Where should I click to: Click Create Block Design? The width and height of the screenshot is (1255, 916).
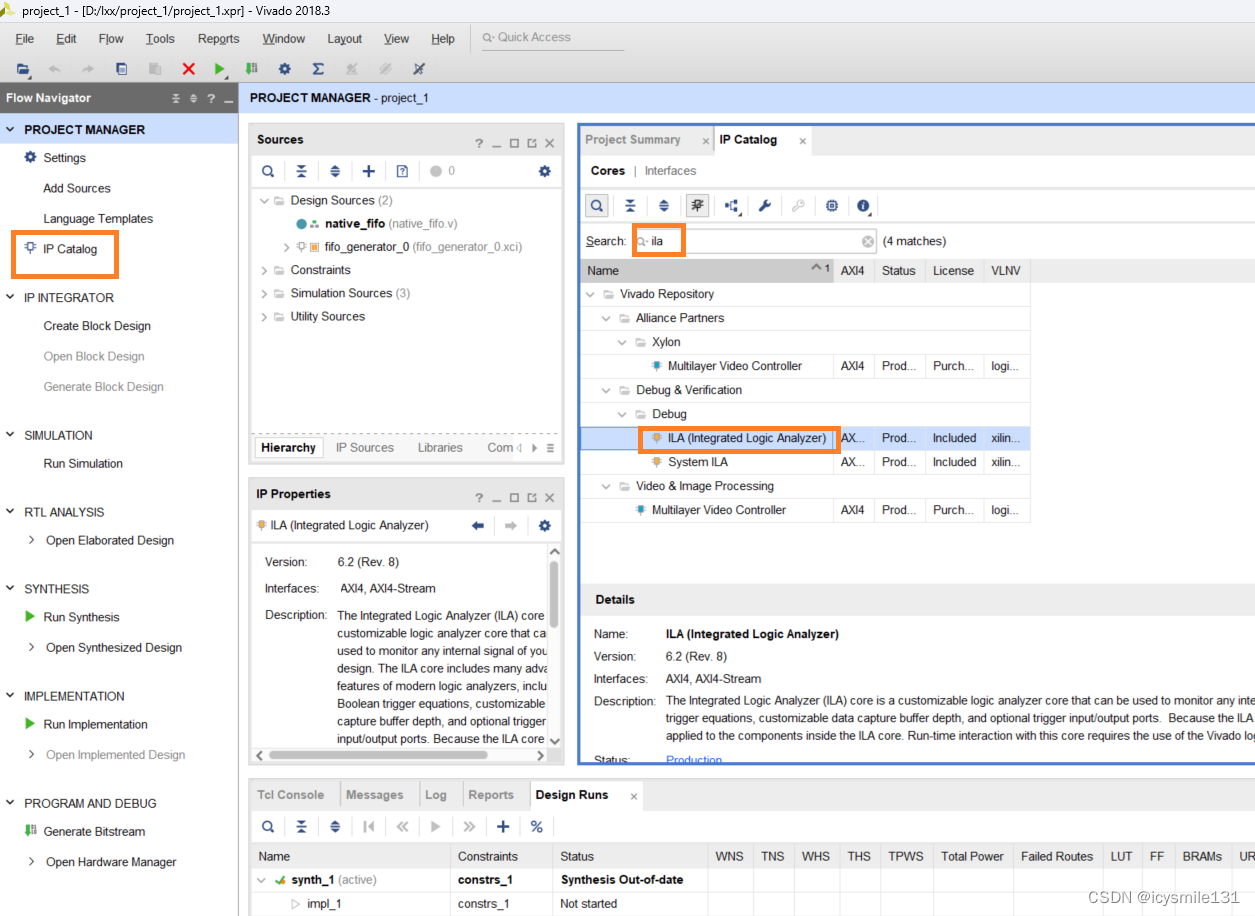pos(97,326)
